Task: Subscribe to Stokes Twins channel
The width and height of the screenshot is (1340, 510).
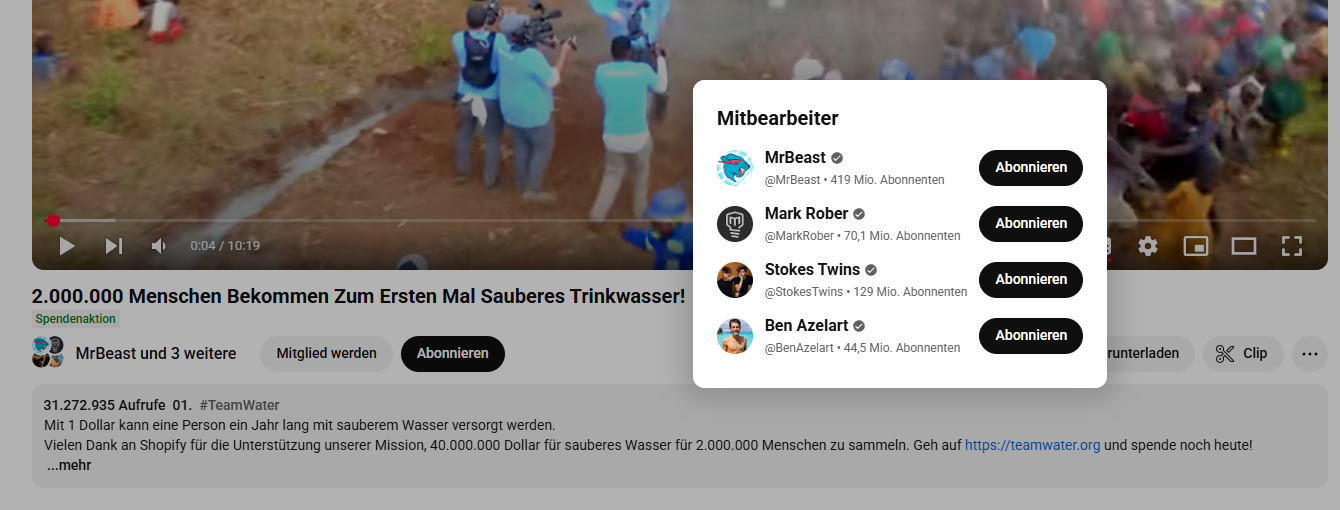Action: [x=1031, y=279]
